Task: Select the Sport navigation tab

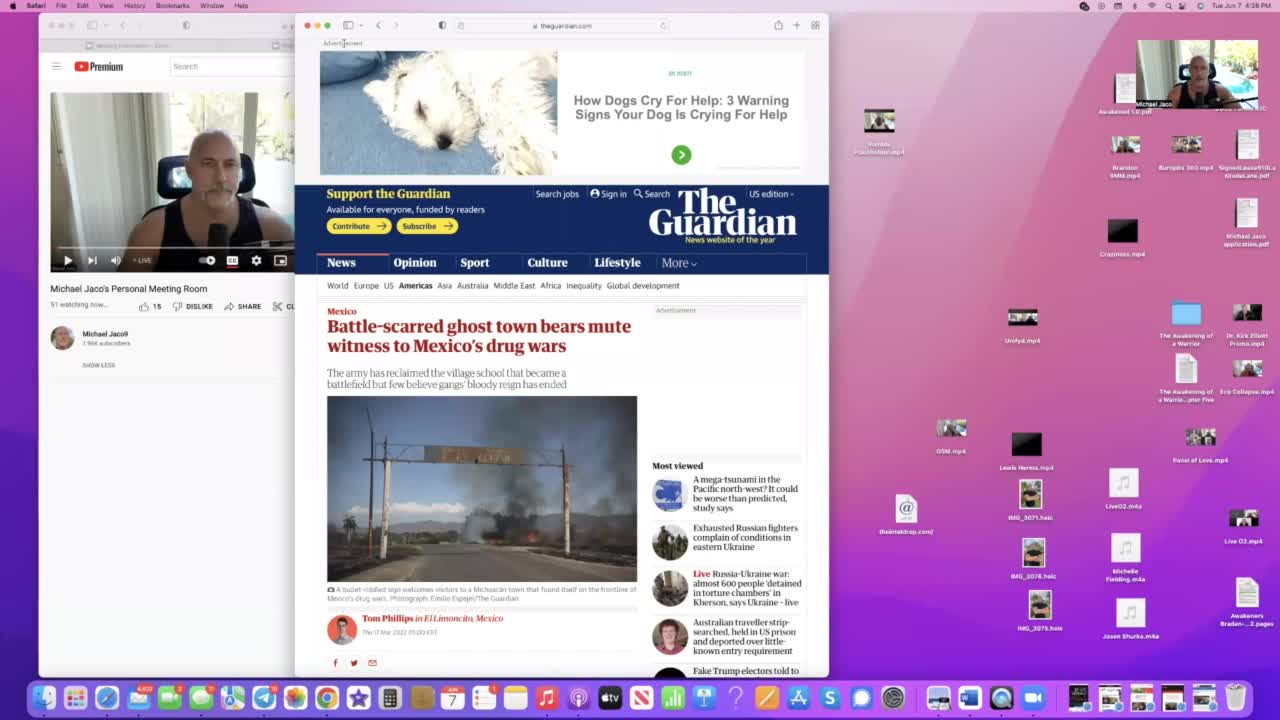Action: coord(475,263)
